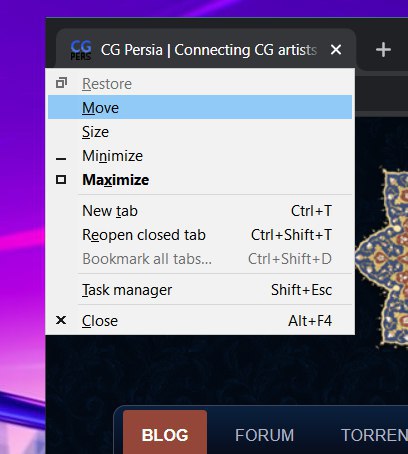Click the new tab plus button
Screen dimensions: 408x454
click(x=383, y=50)
